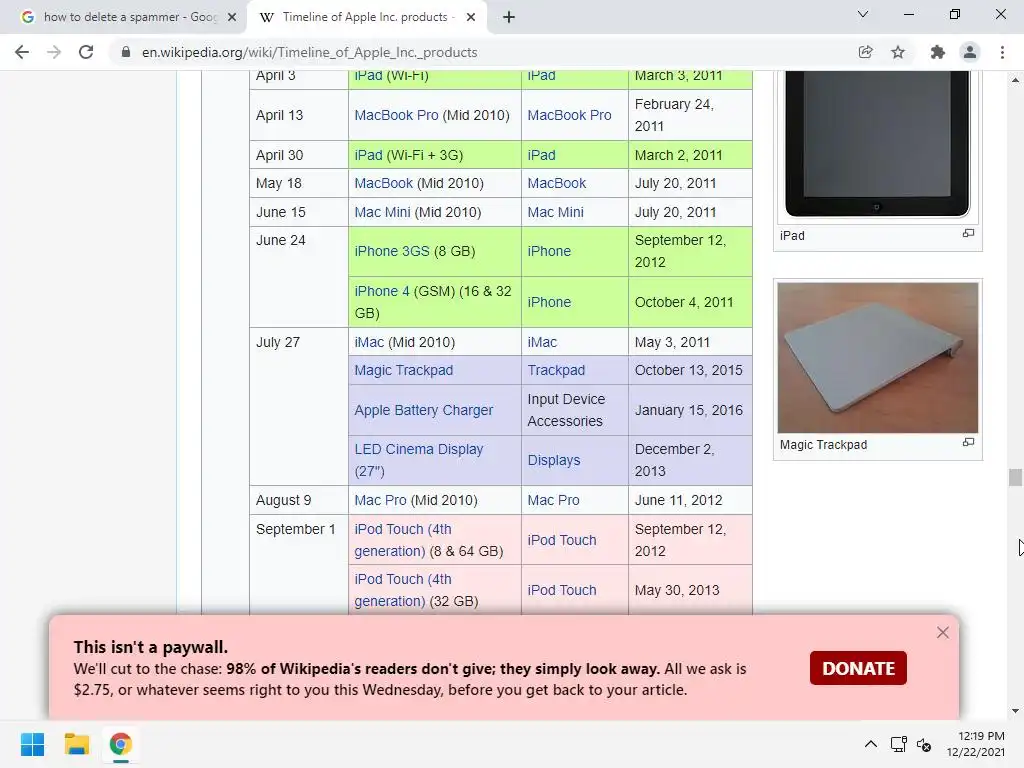Select the 'July 27' date cell
This screenshot has width=1024, height=768.
[299, 406]
